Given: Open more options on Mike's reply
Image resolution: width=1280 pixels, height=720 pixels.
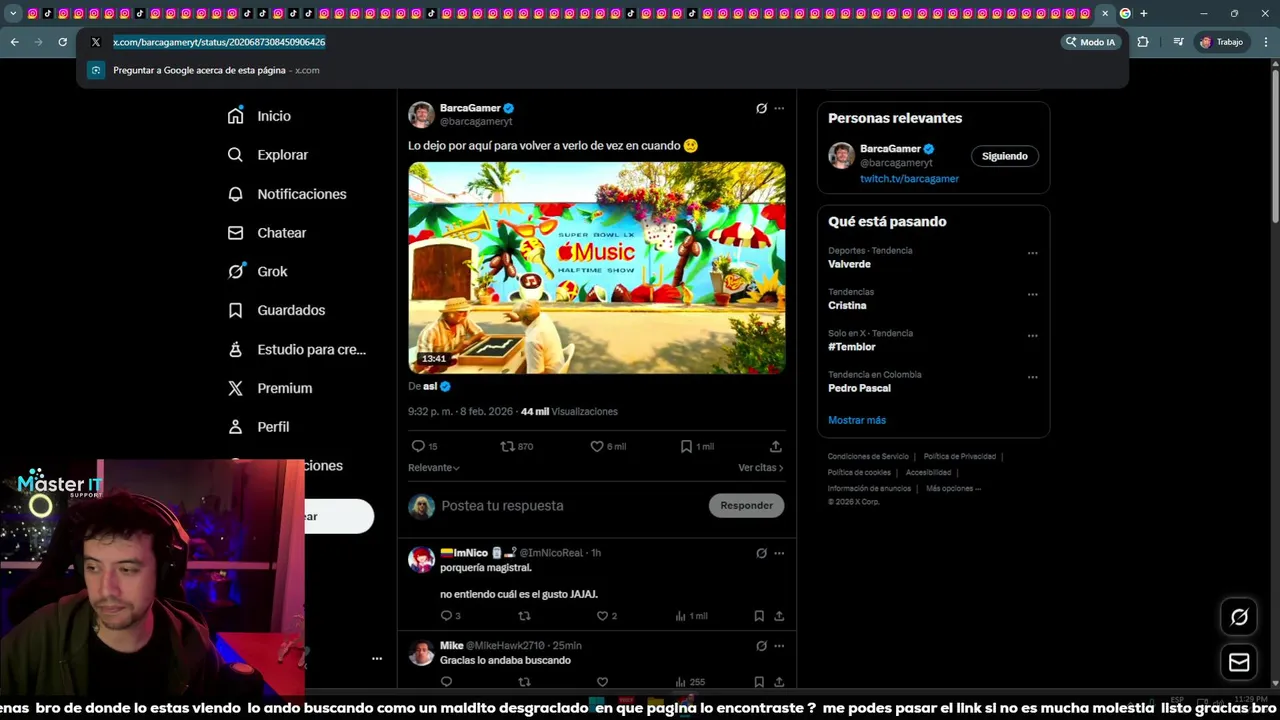Looking at the screenshot, I should [779, 646].
